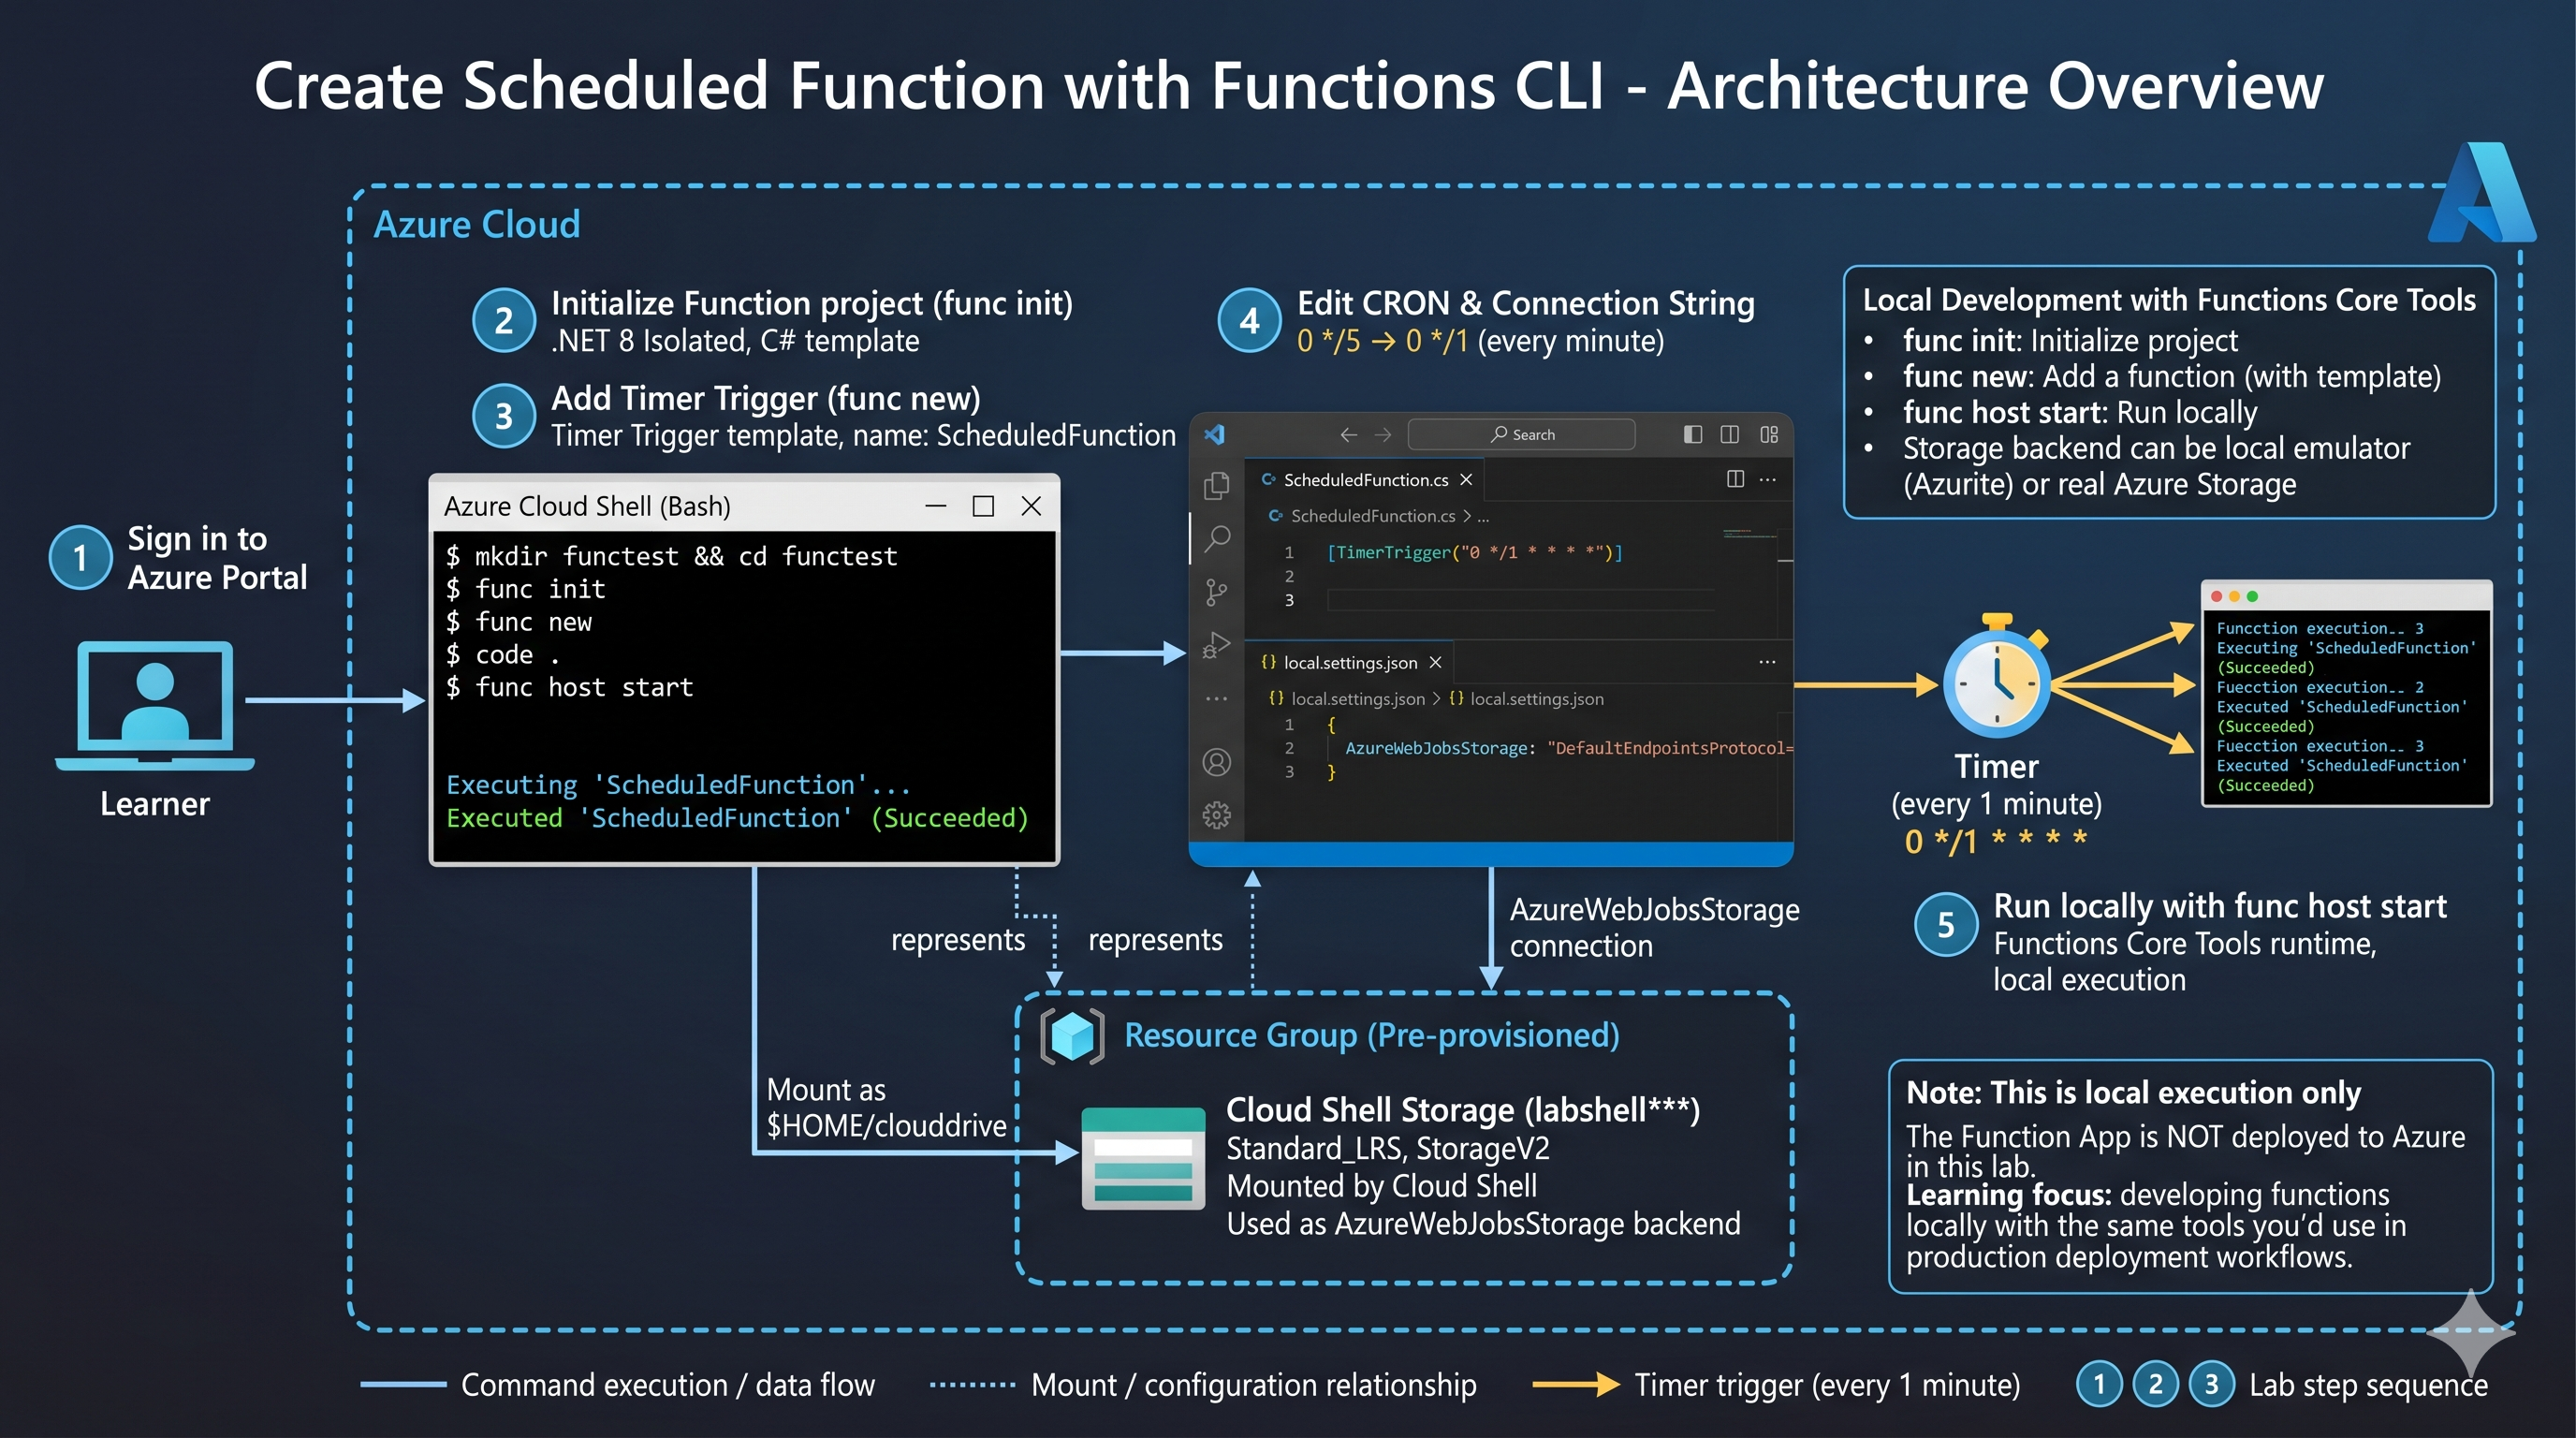
Task: Maximize the Azure Cloud Shell (Bash) window
Action: click(x=983, y=506)
